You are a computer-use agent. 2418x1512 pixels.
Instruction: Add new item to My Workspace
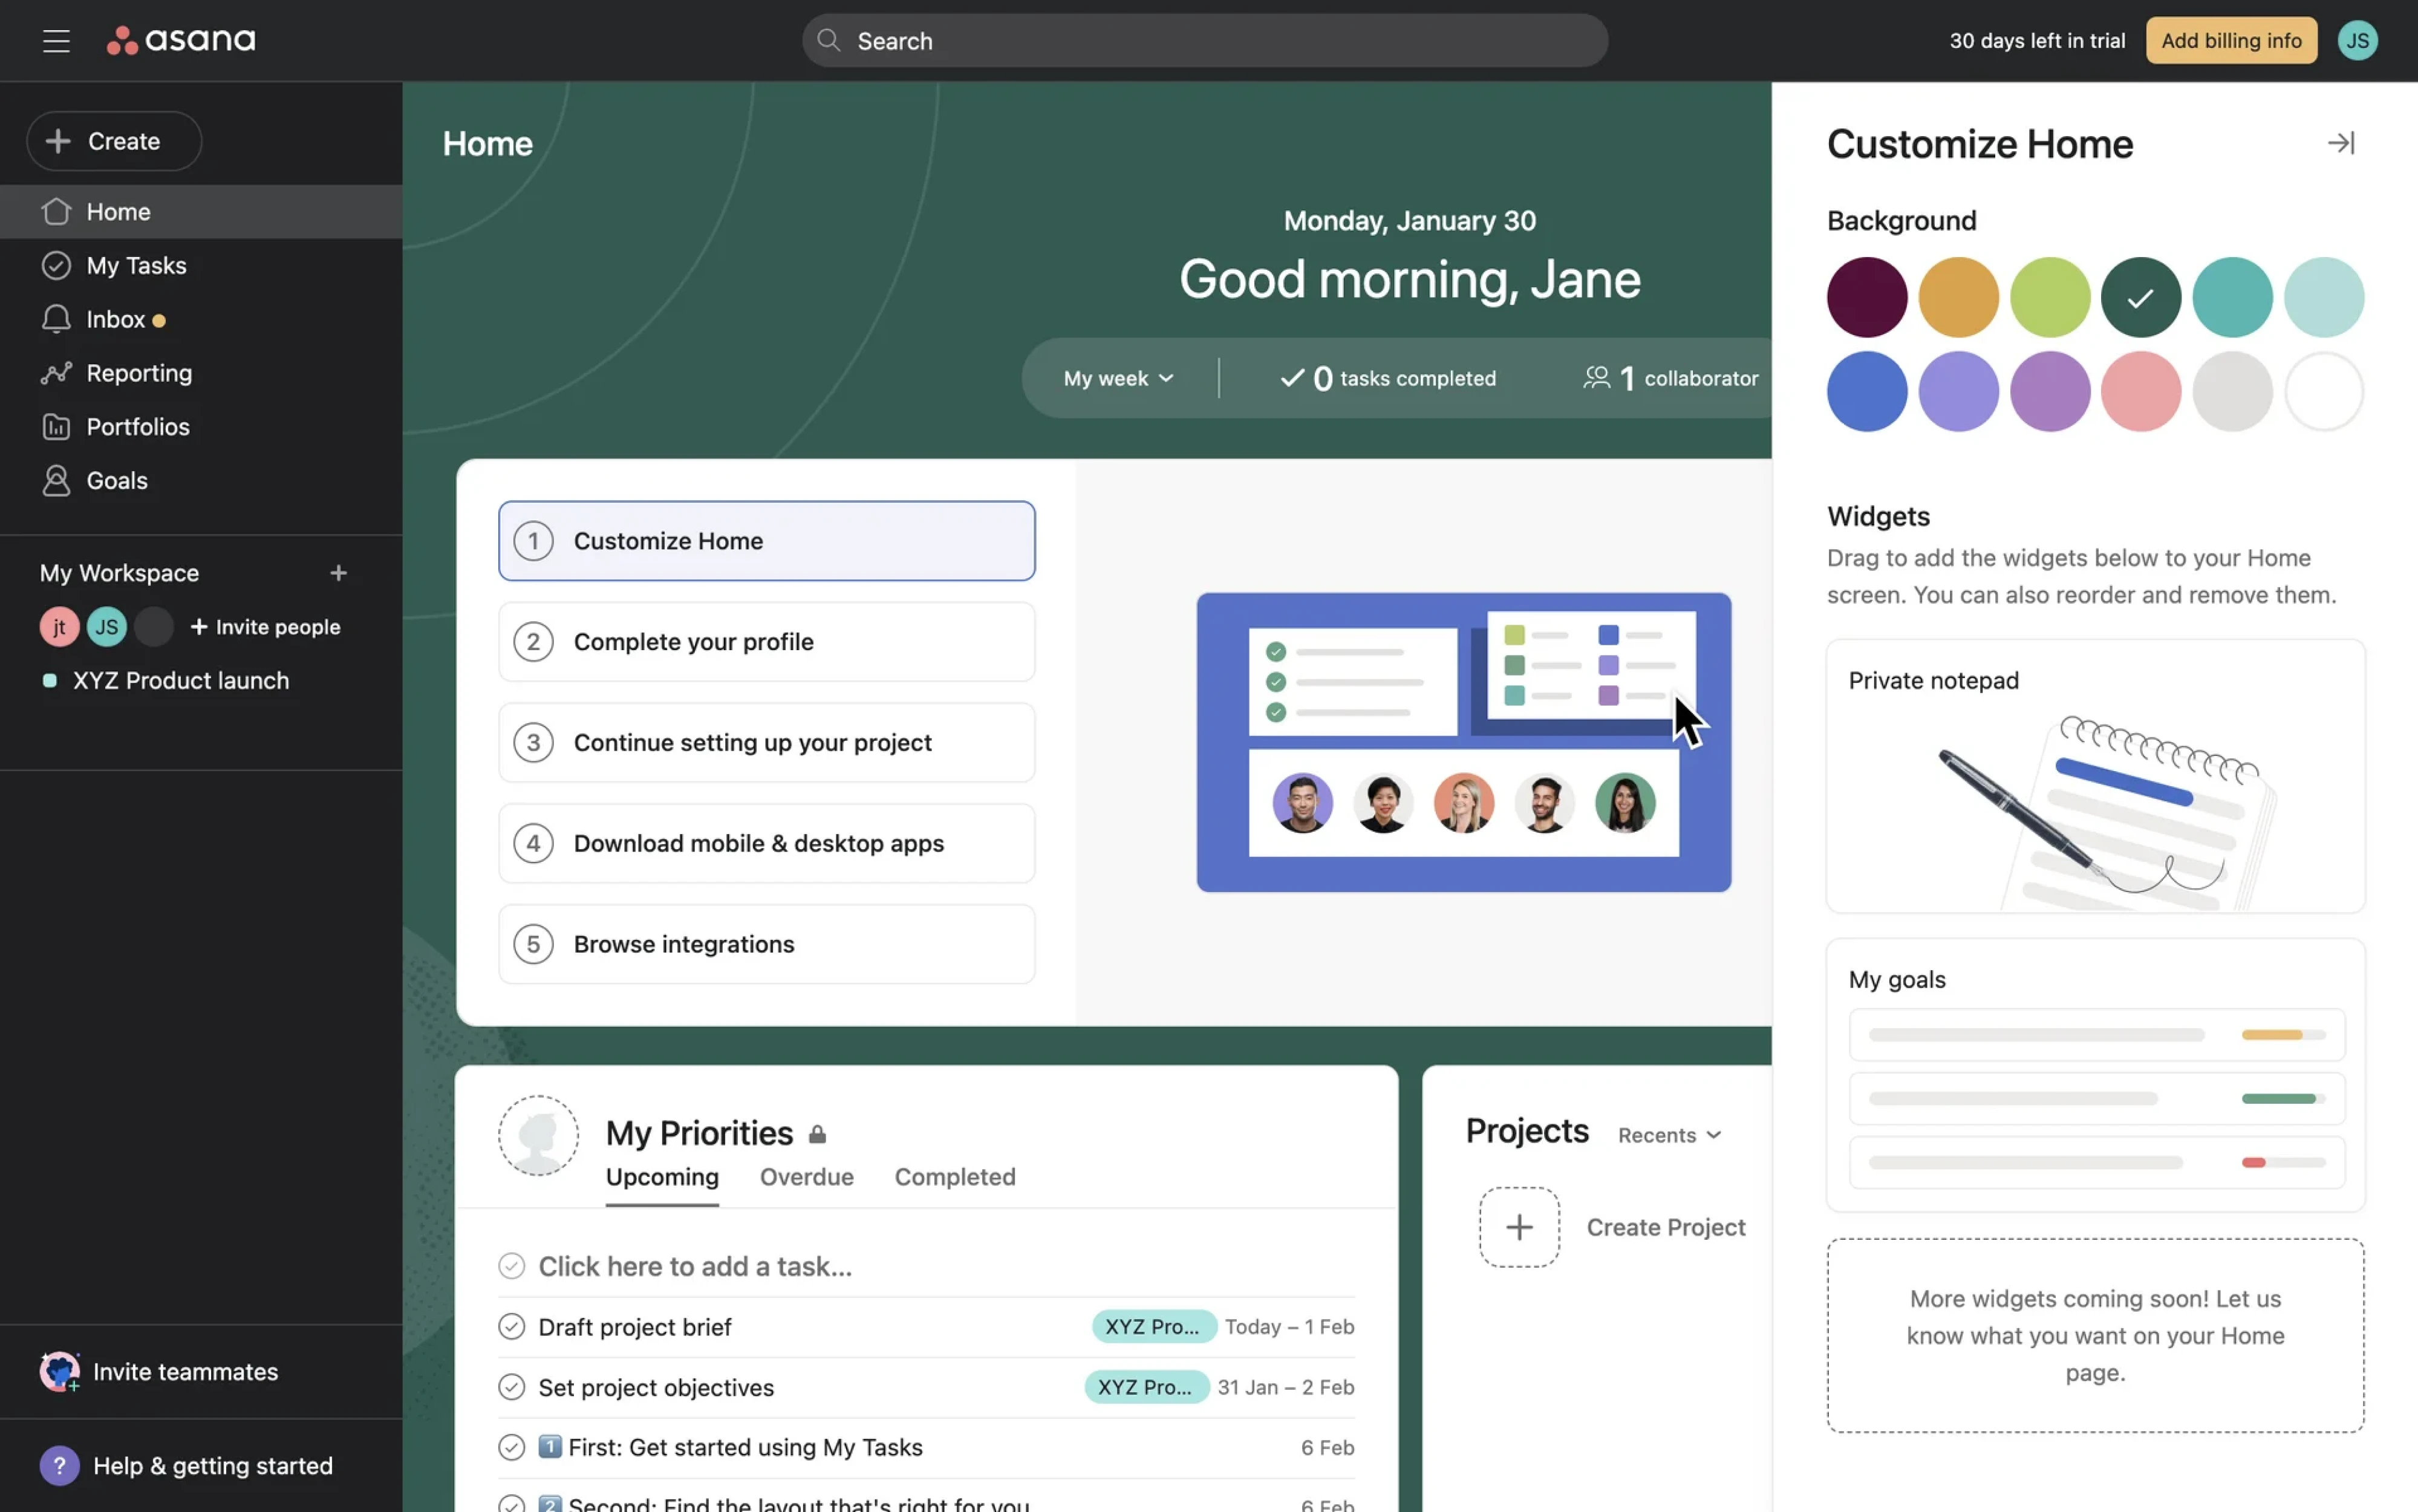point(338,573)
